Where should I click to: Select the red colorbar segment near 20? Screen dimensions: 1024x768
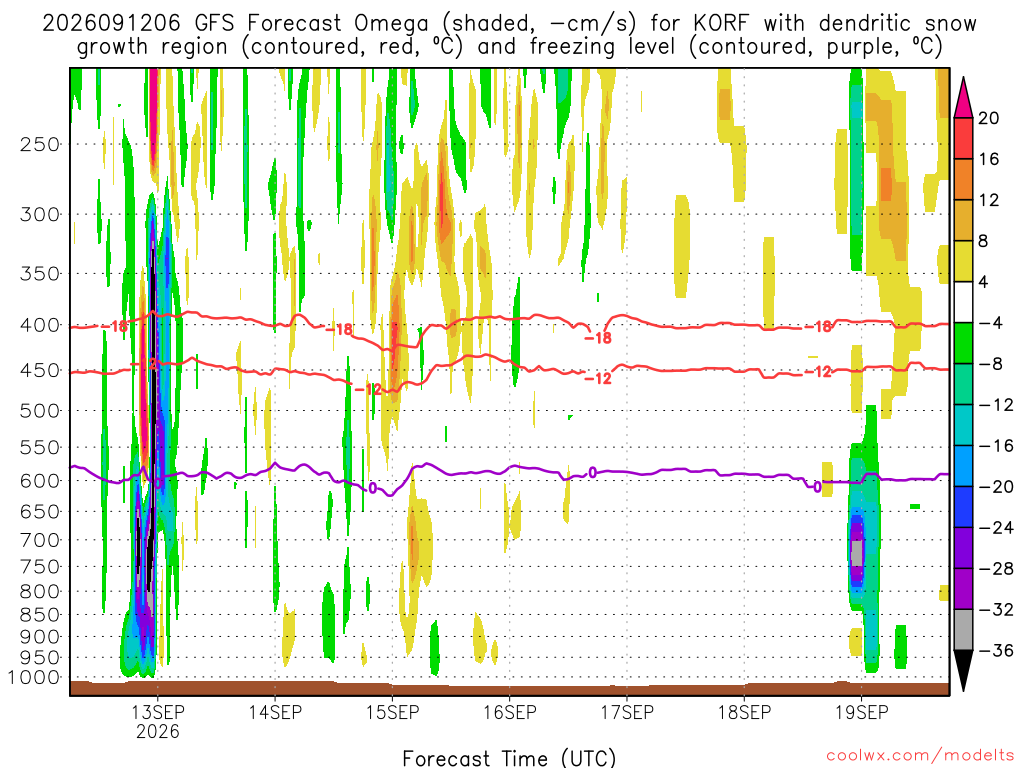tap(963, 138)
